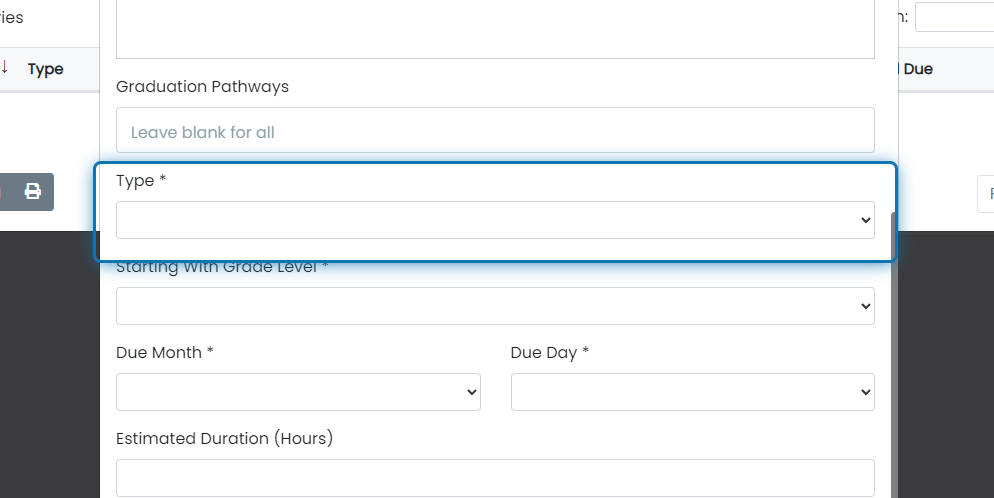Click the sort arrow beside Type column
This screenshot has width=994, height=498.
(4, 67)
